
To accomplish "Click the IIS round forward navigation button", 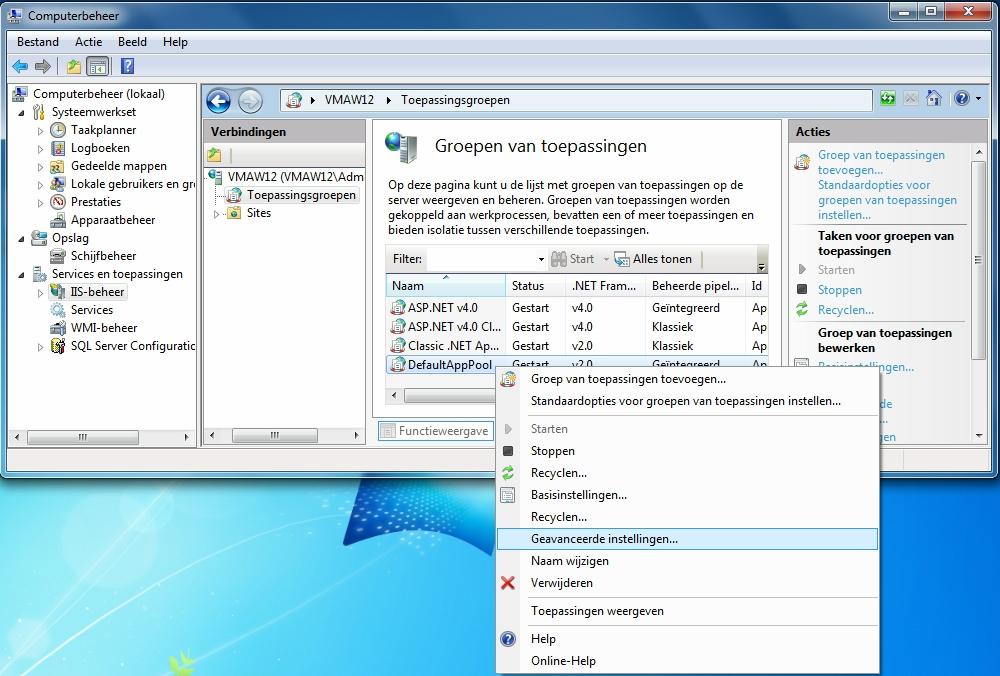I will [250, 101].
